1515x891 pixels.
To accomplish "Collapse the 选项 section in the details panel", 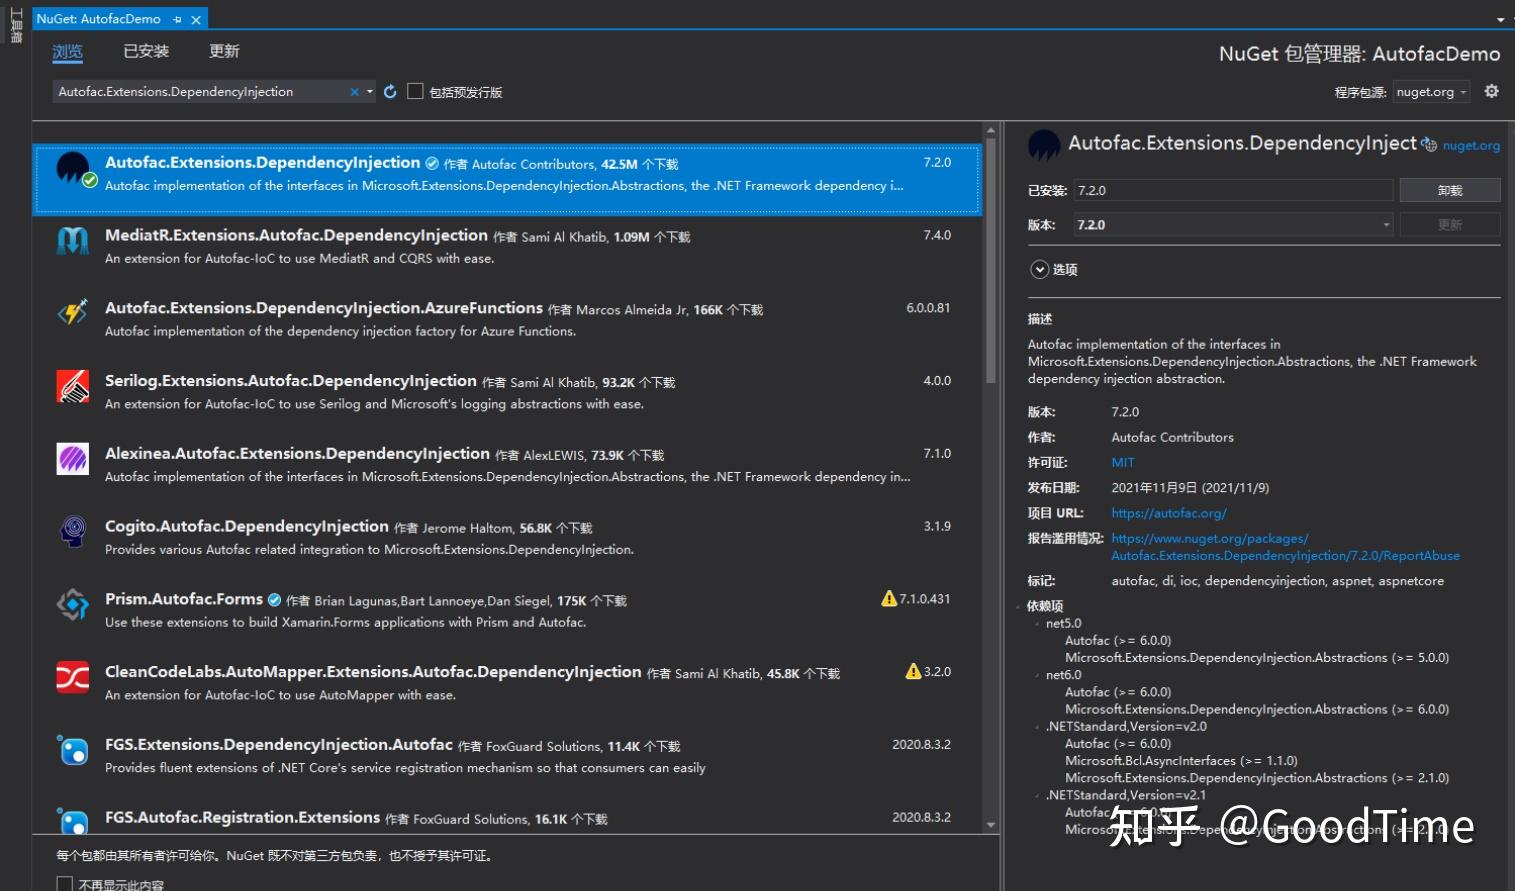I will 1040,269.
